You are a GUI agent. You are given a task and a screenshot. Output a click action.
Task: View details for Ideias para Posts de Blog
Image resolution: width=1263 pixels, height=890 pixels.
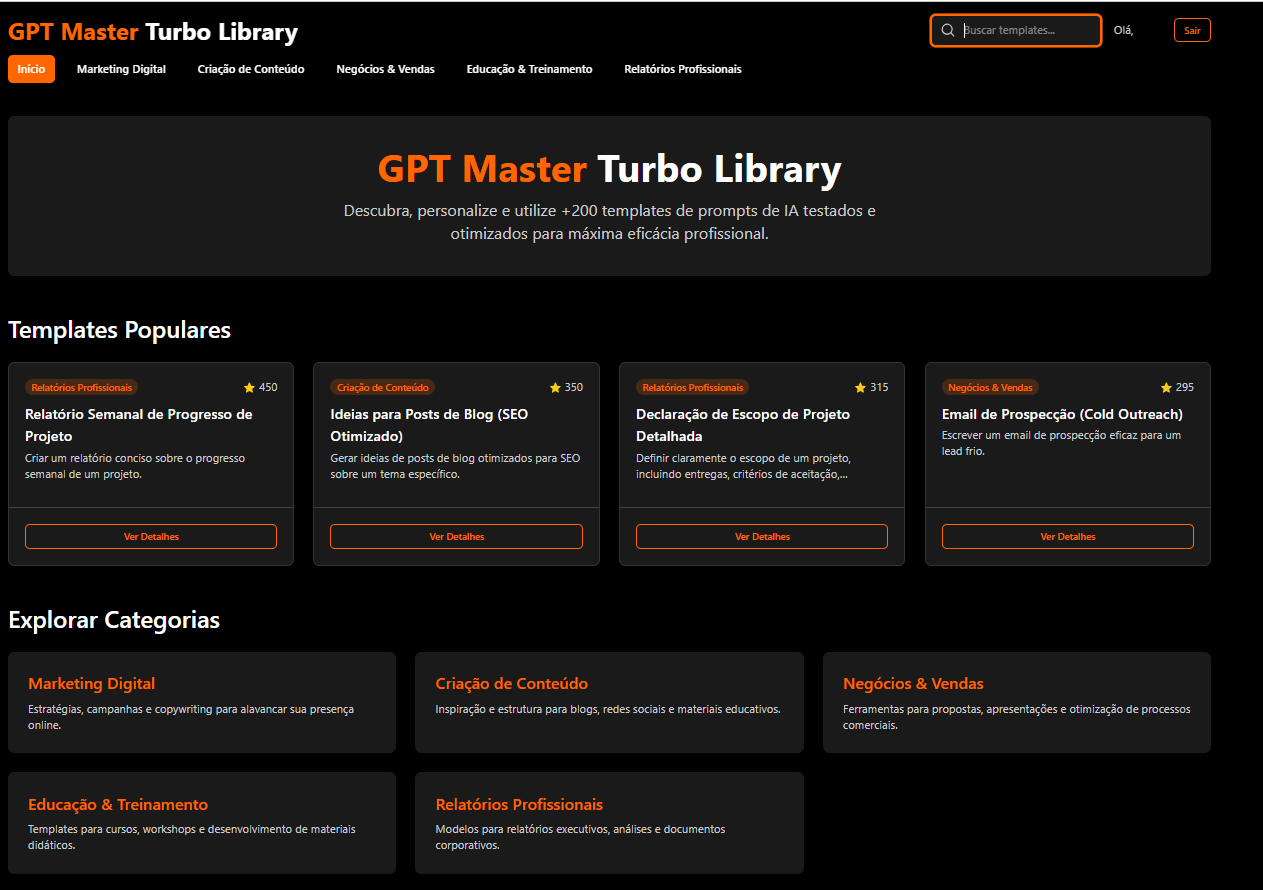point(456,536)
